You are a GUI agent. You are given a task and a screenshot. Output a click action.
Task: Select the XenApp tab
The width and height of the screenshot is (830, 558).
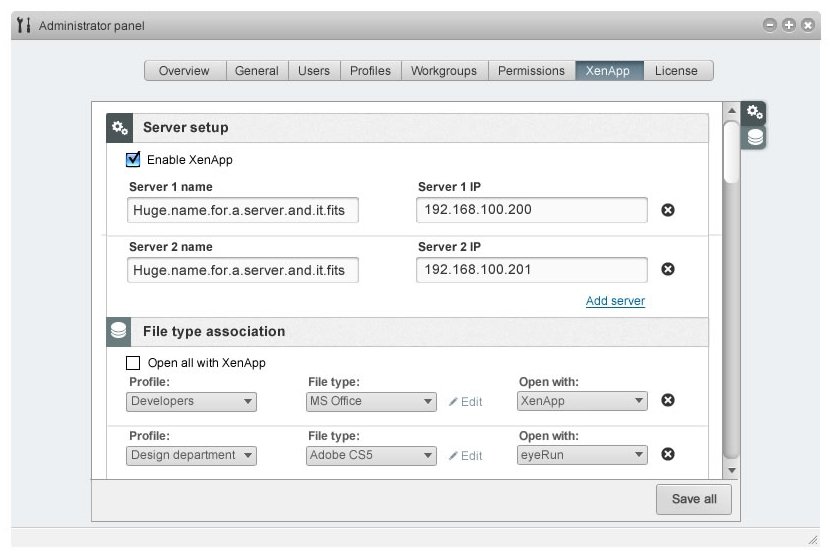[x=609, y=70]
